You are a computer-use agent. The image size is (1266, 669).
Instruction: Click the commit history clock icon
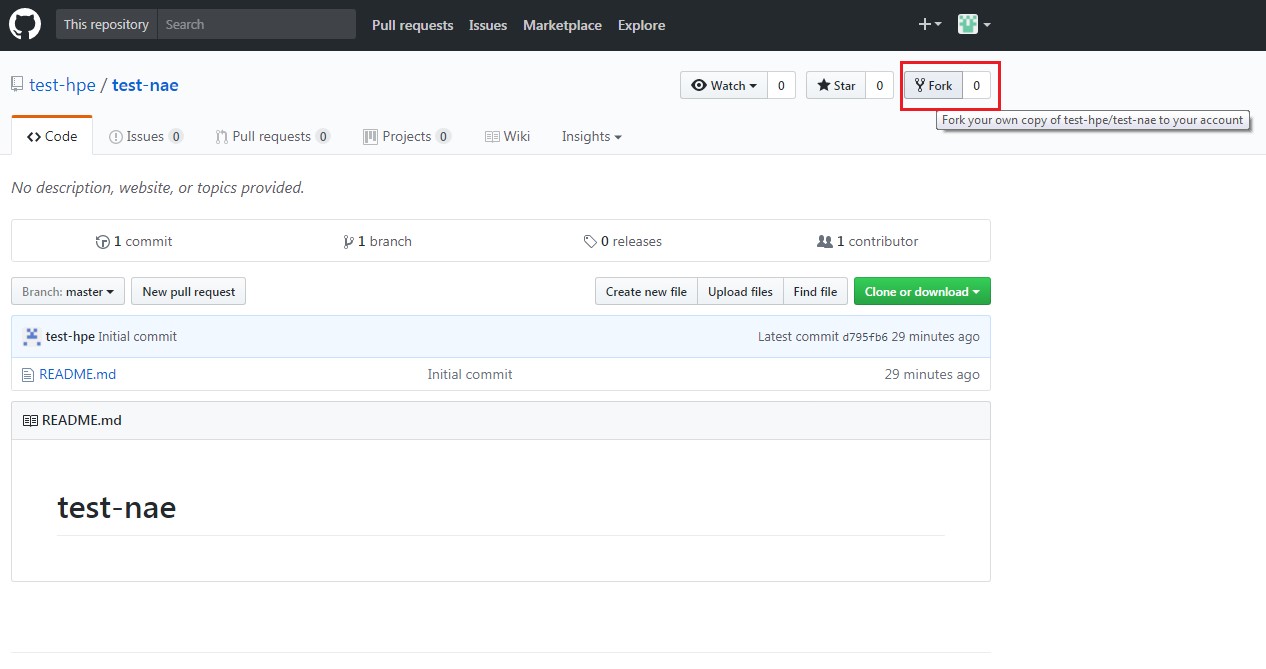pos(102,242)
